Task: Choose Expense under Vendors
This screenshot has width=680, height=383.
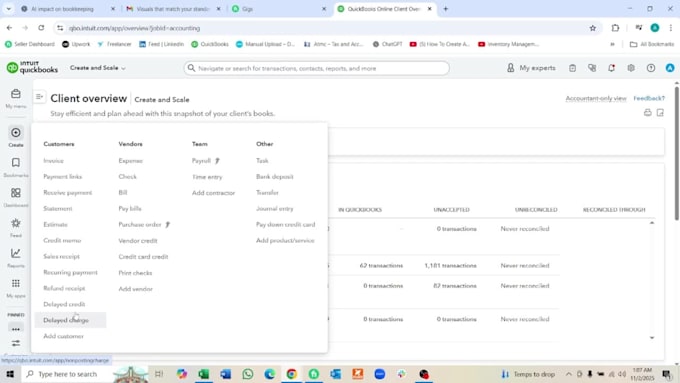Action: (131, 161)
